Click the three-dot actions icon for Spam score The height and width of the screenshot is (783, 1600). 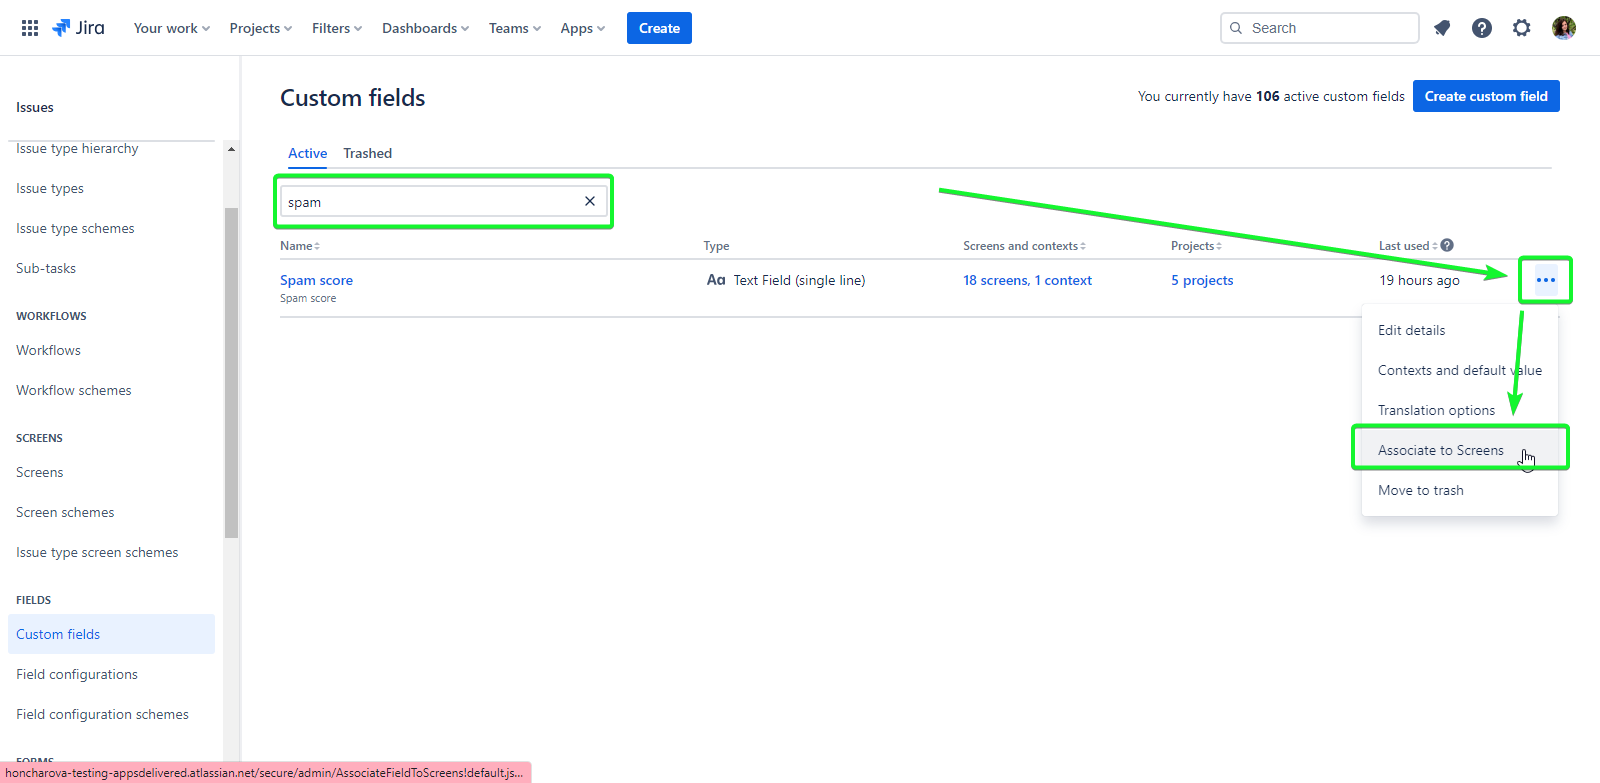pyautogui.click(x=1546, y=280)
